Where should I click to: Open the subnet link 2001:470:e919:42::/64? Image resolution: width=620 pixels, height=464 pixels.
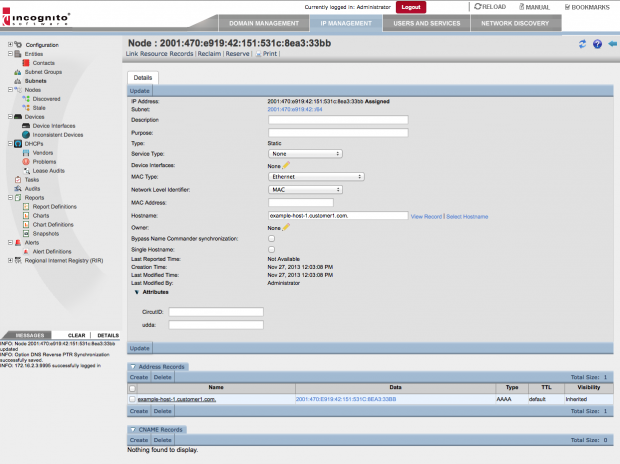[x=295, y=110]
